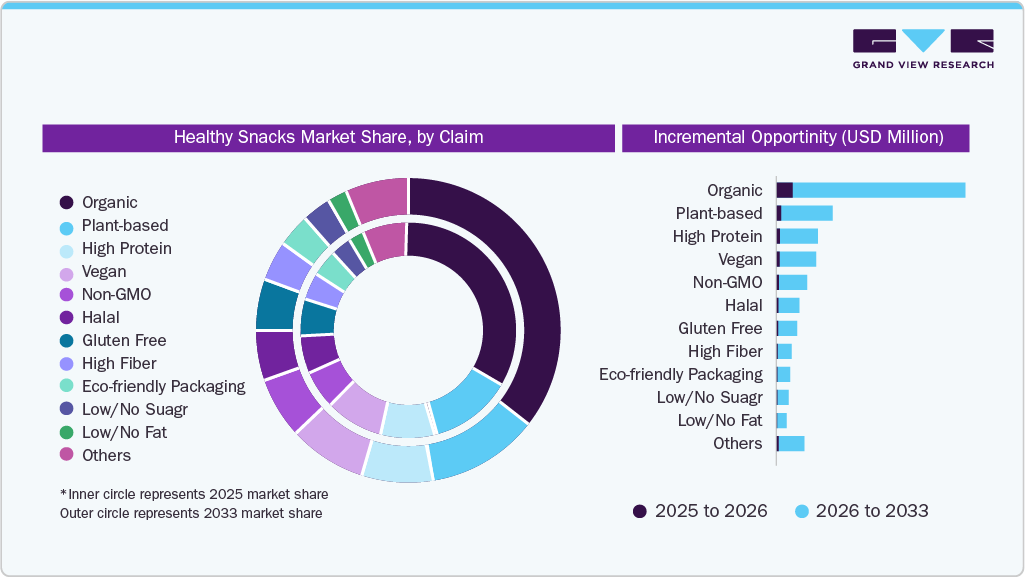Viewport: 1025px width, 577px height.
Task: Click the Vegan legend color dot
Action: click(x=67, y=274)
